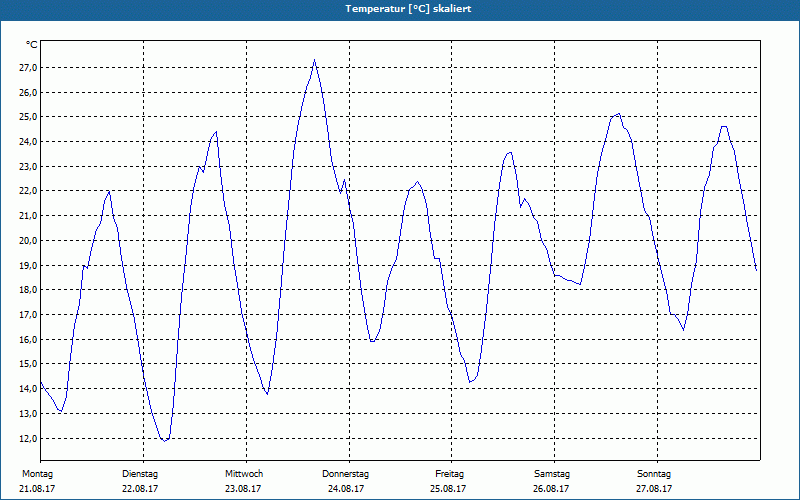Viewport: 800px width, 500px height.
Task: Click the 'Temperatur [°C] skaliert' title
Action: [x=408, y=9]
